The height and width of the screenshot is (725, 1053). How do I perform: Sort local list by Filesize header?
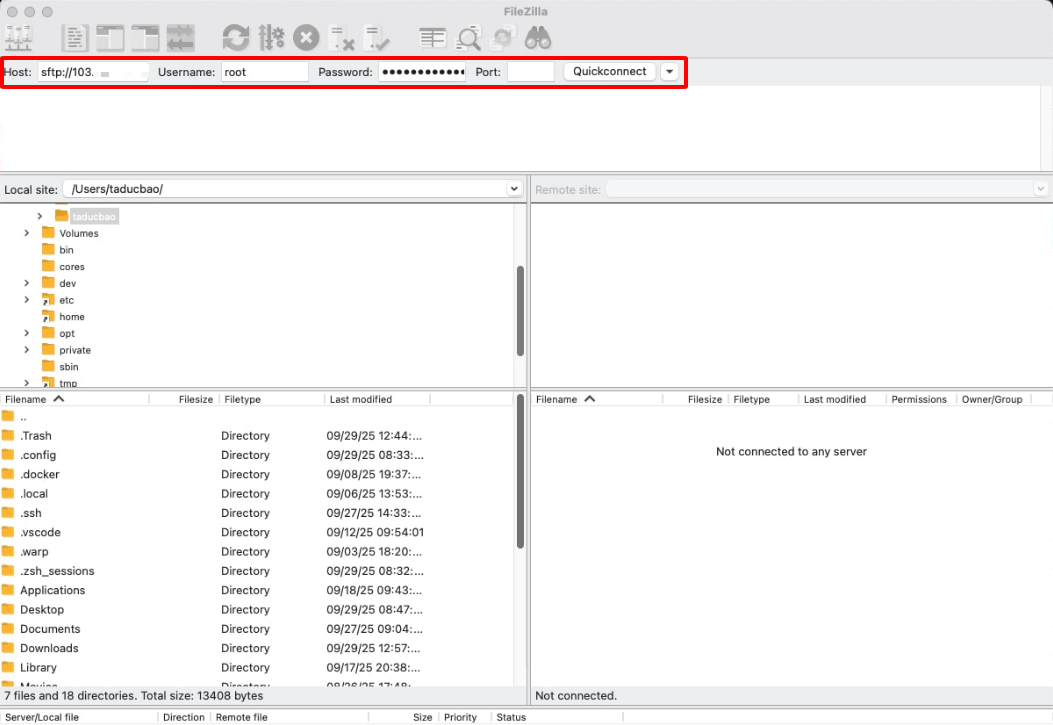point(184,399)
